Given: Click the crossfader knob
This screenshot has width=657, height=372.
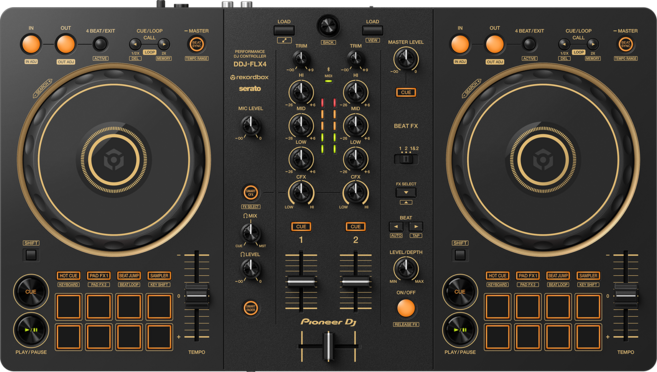Looking at the screenshot, I should click(x=329, y=346).
